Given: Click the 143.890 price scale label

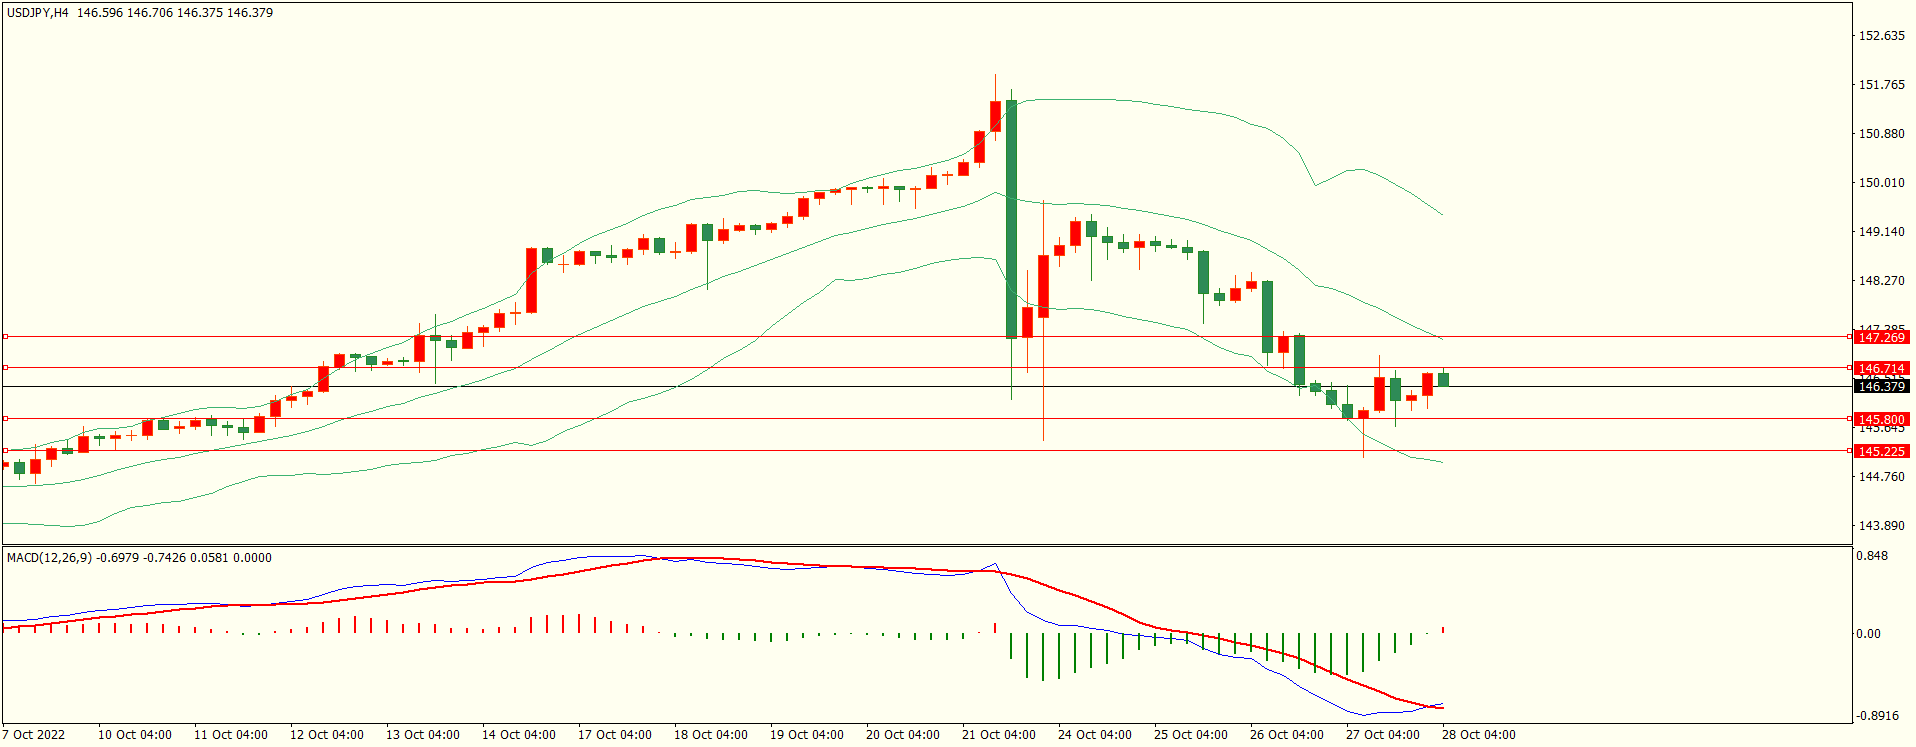Looking at the screenshot, I should [1881, 526].
